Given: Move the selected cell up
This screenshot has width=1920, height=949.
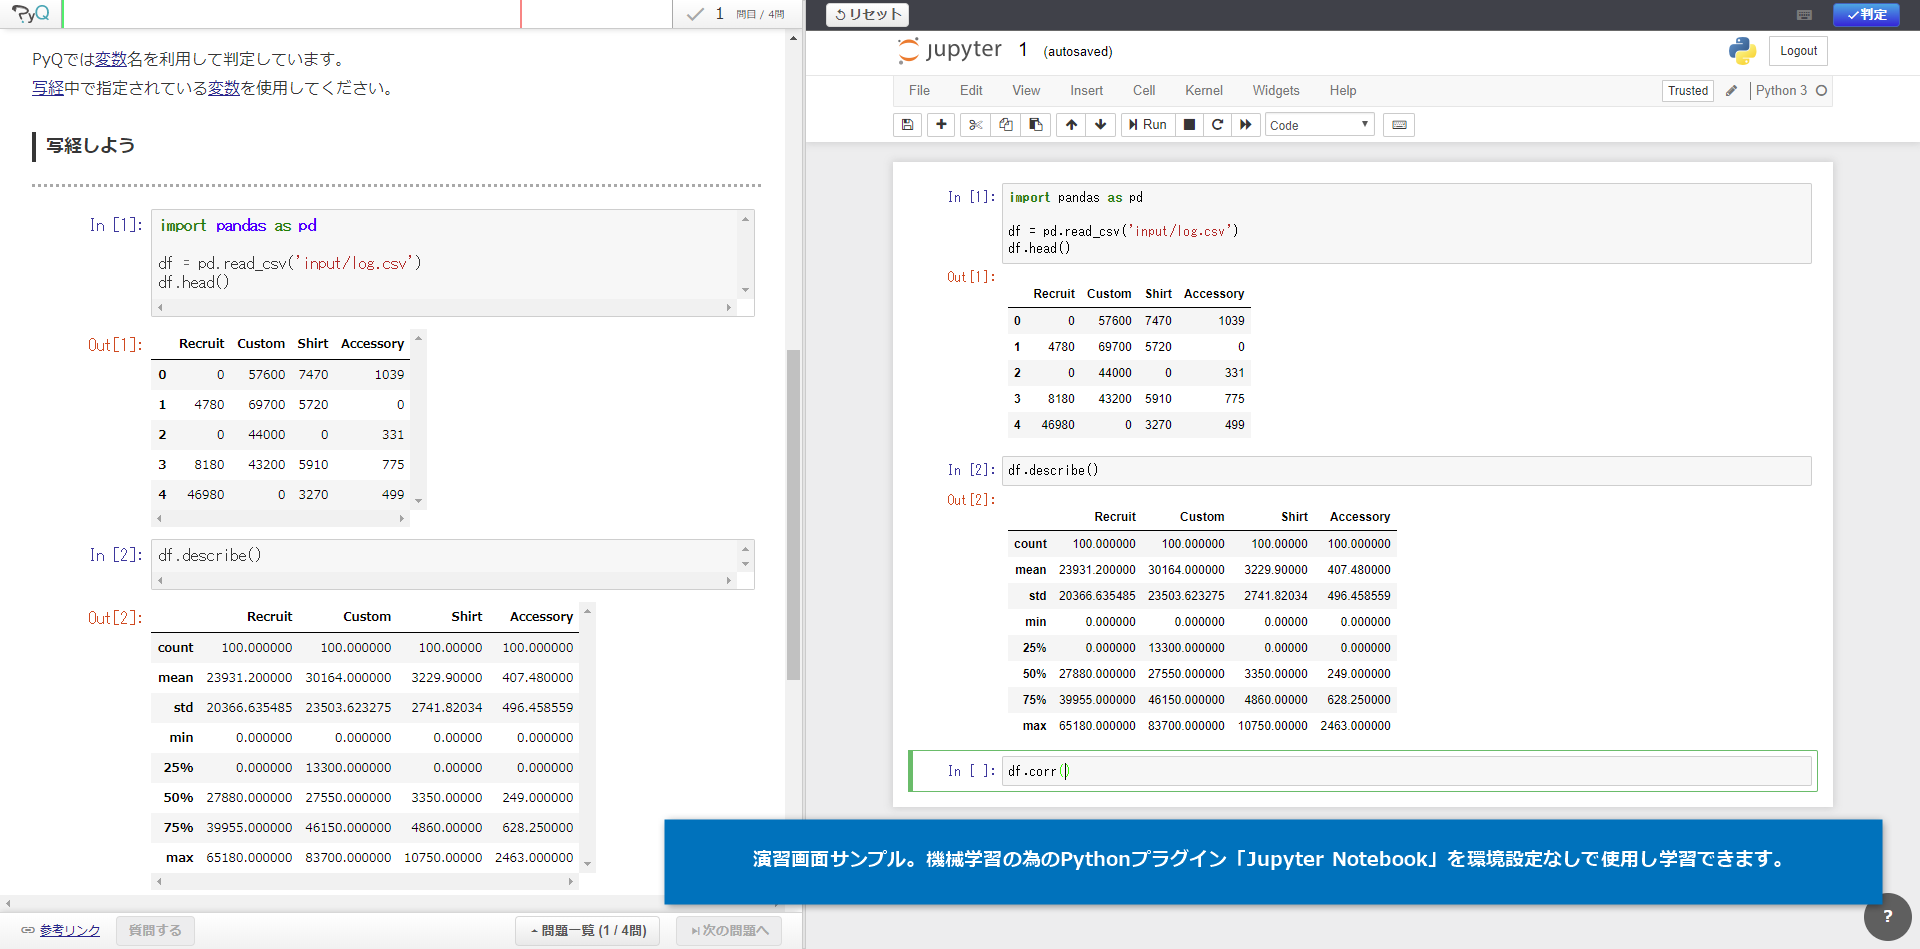Looking at the screenshot, I should point(1071,125).
